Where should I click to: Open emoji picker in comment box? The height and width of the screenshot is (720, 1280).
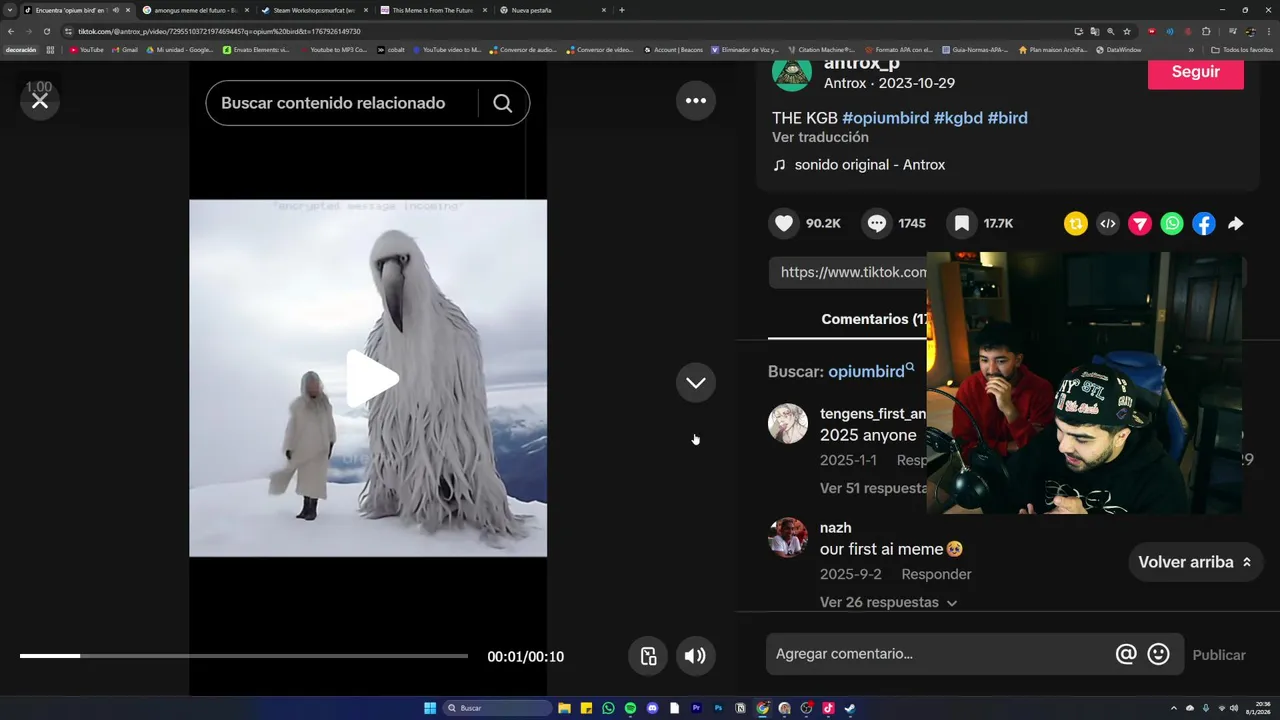1158,654
